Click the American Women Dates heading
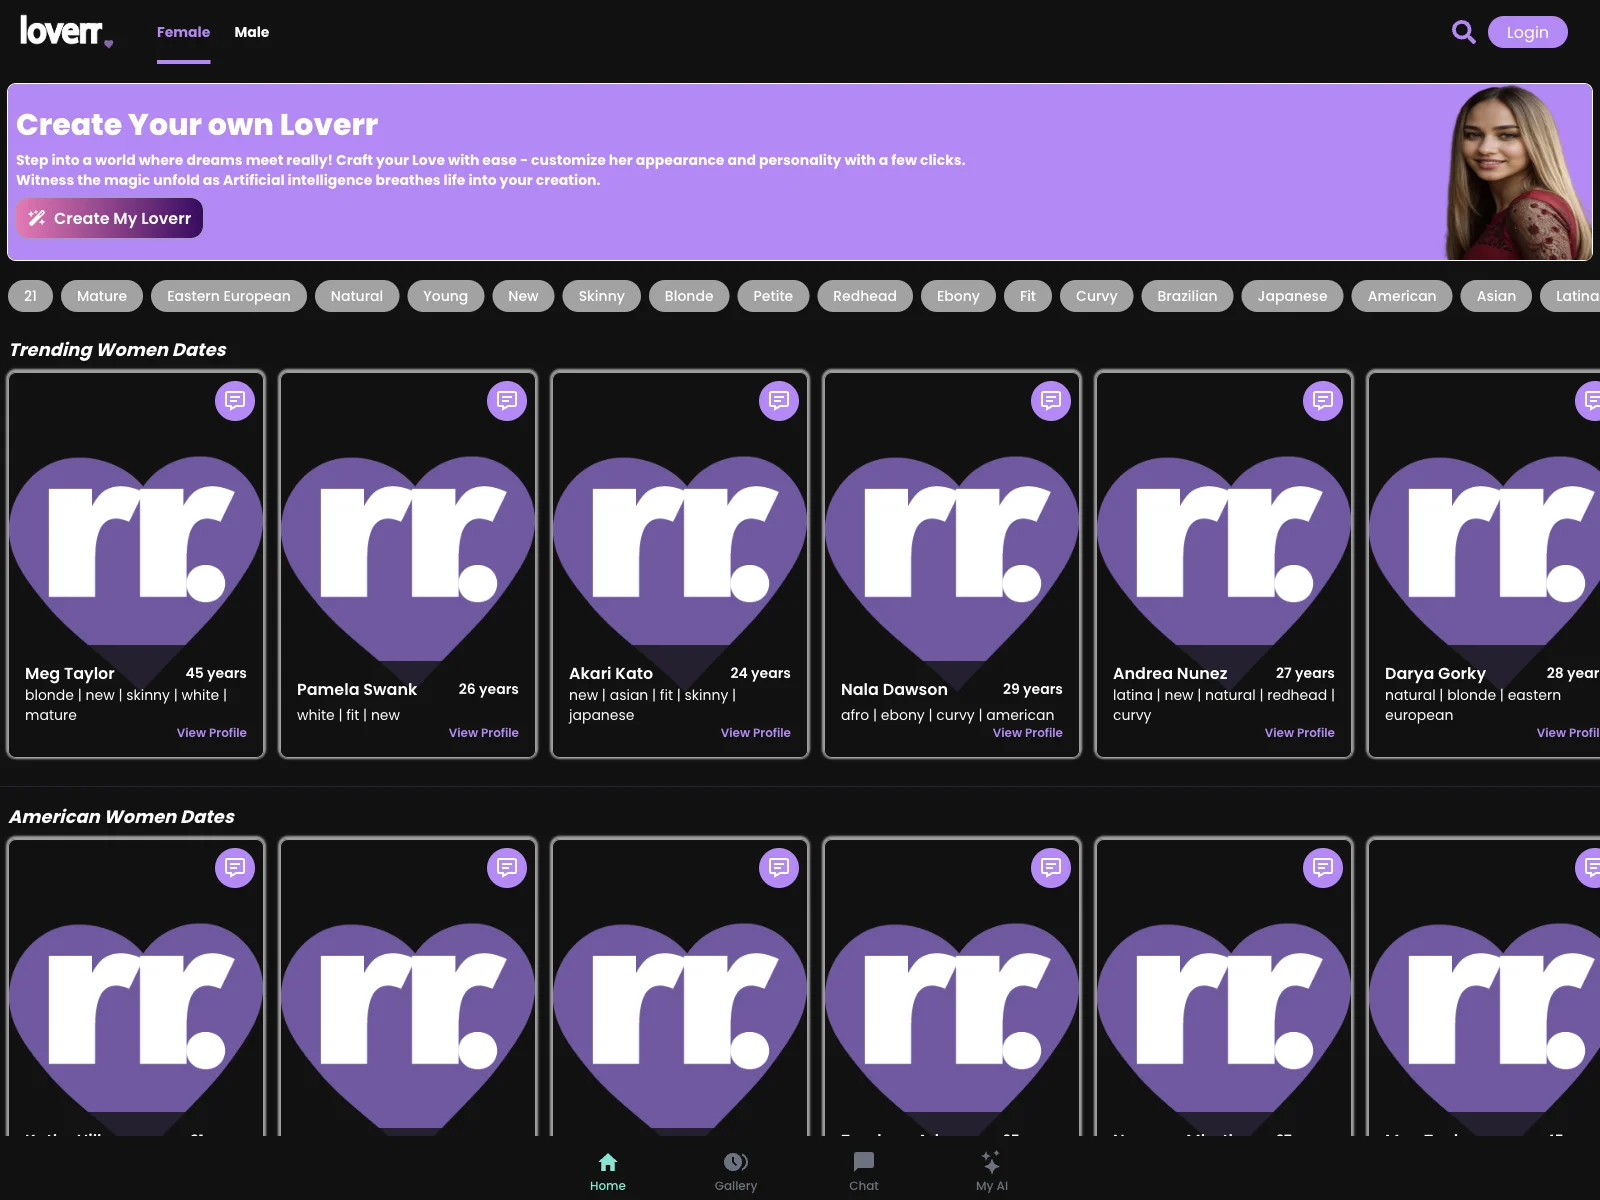The image size is (1600, 1200). click(122, 816)
